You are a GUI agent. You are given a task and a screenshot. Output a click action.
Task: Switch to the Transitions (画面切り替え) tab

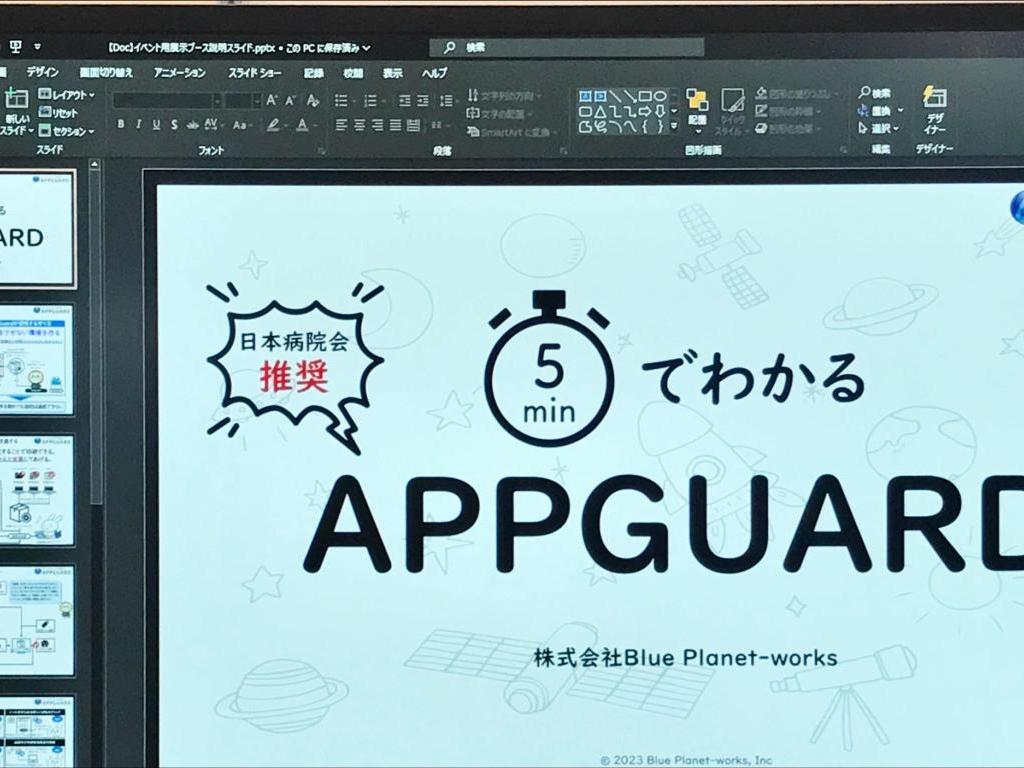[x=106, y=72]
